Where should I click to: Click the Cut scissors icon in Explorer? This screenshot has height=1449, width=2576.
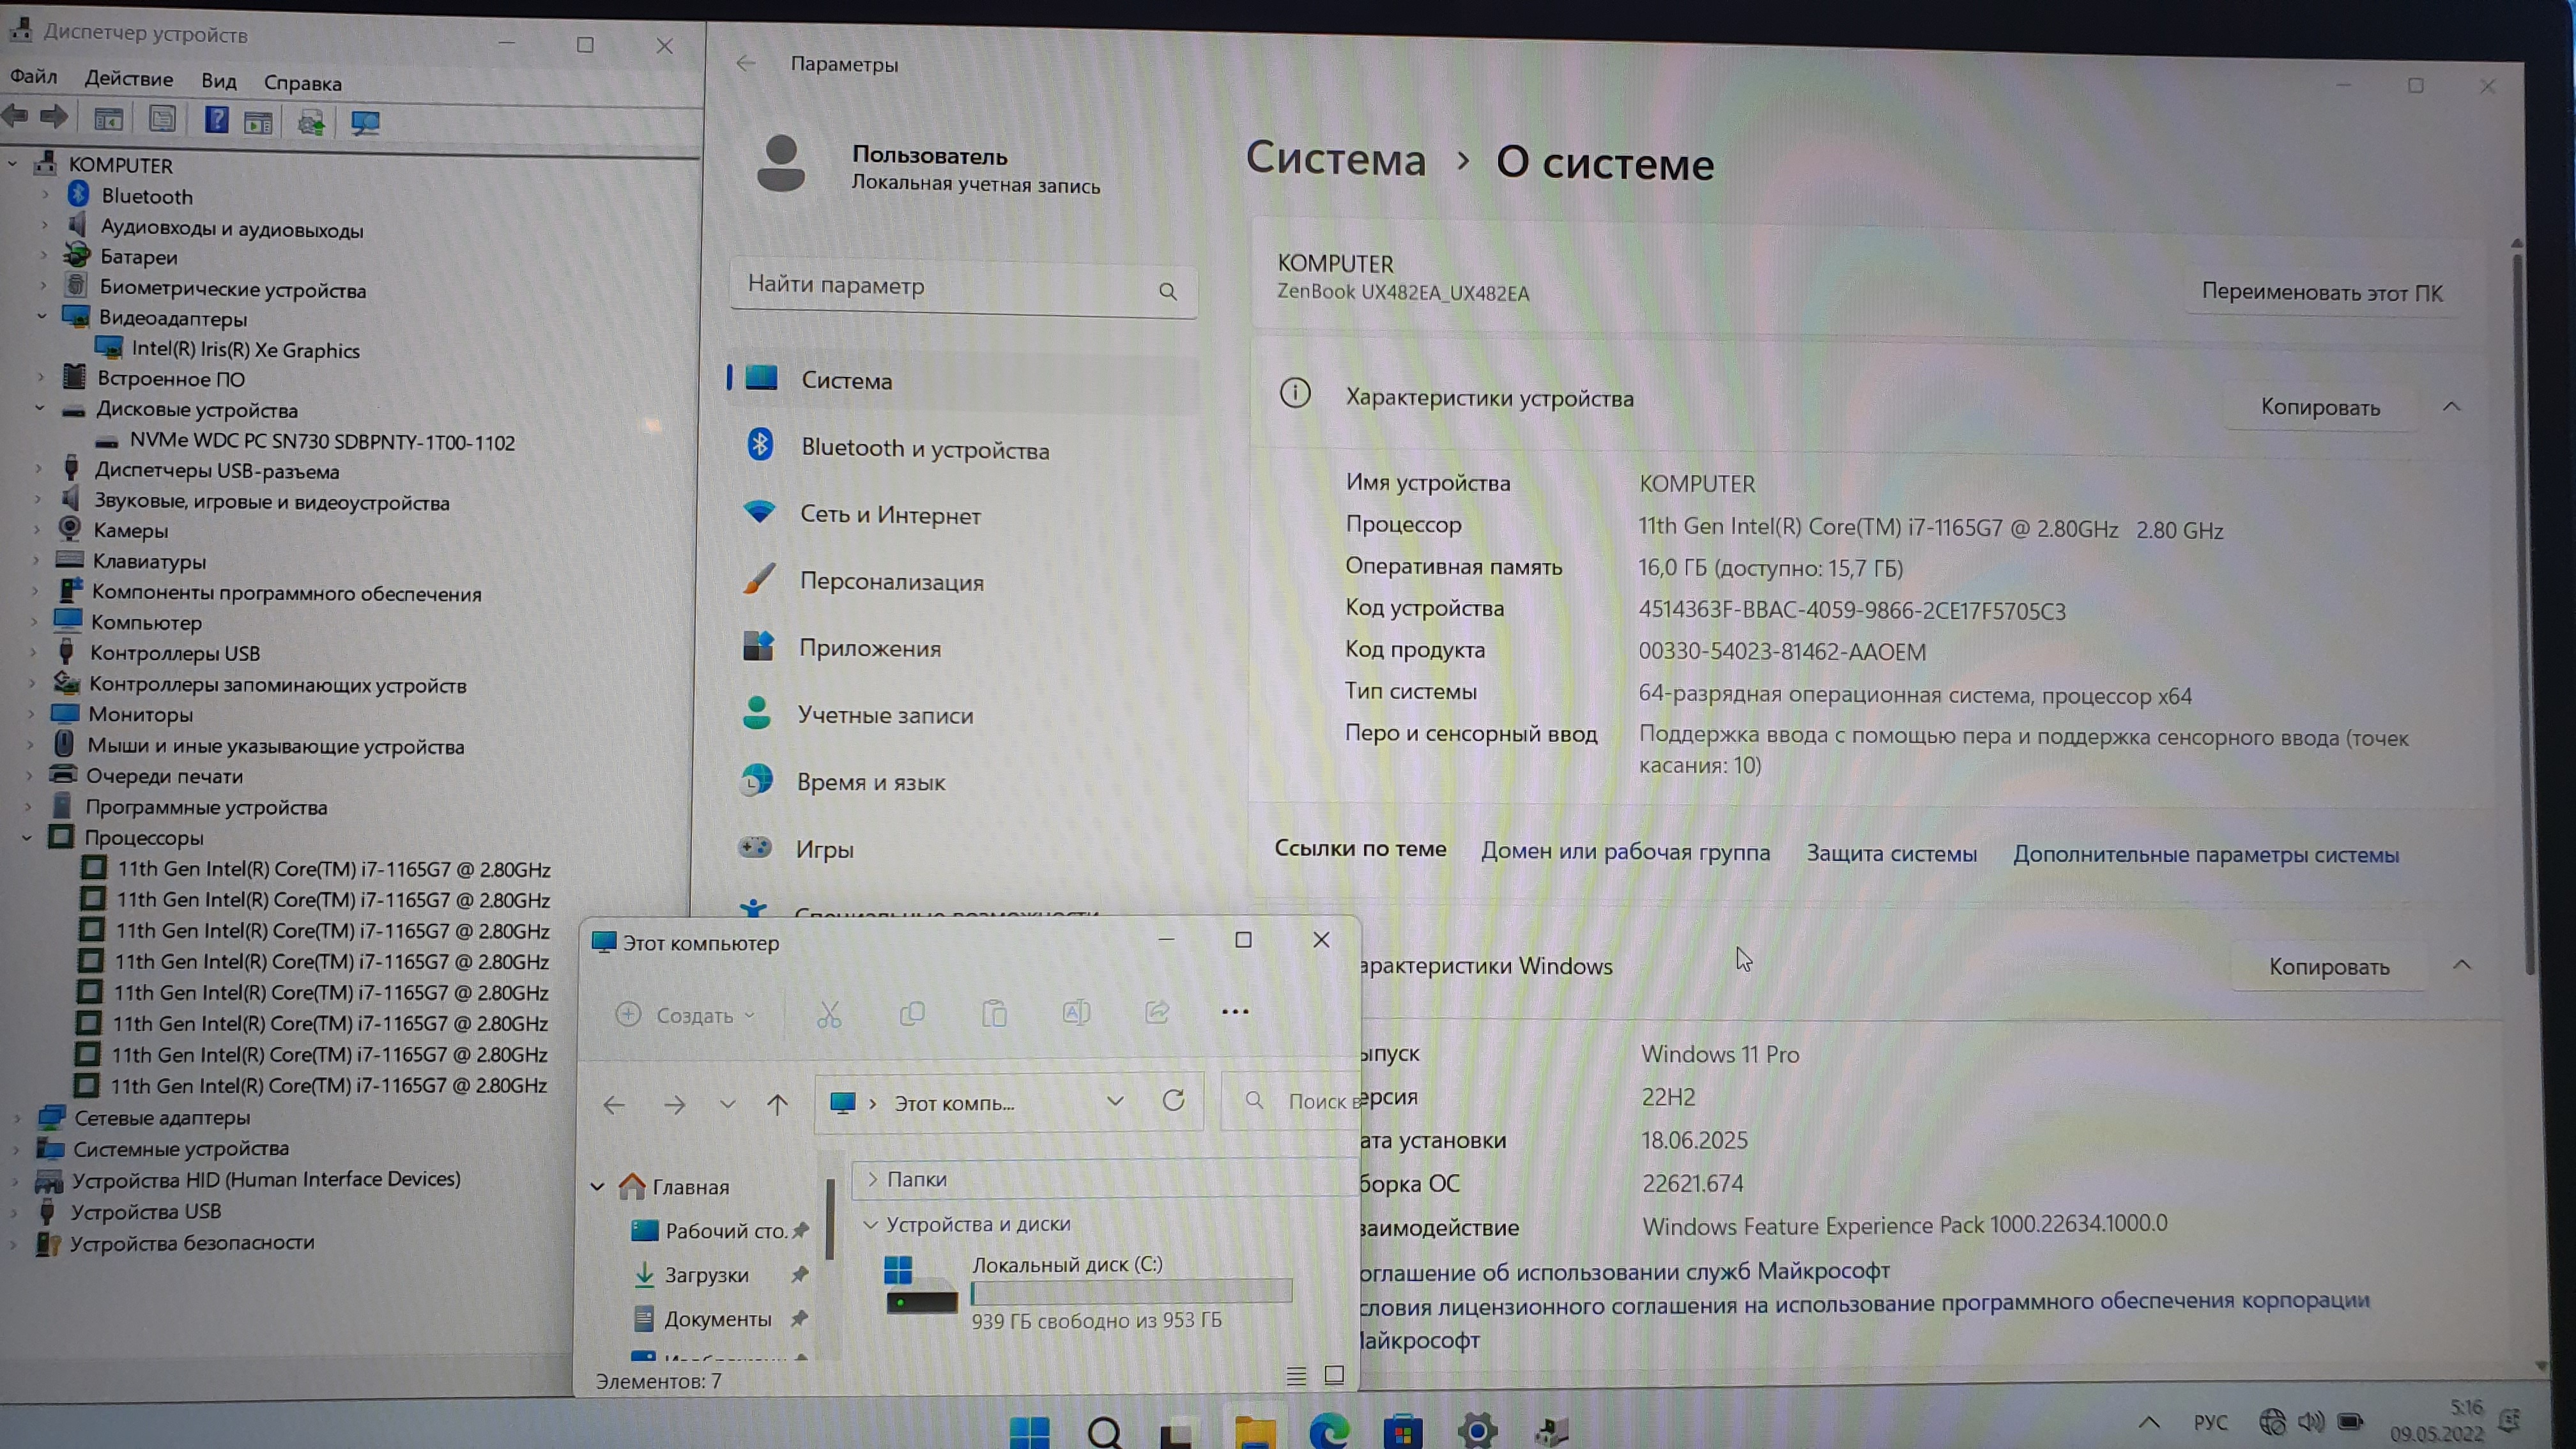(829, 1014)
